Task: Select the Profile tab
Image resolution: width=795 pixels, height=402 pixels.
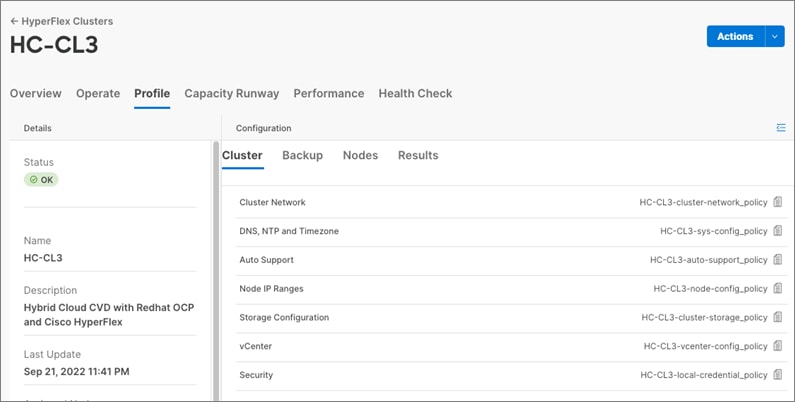Action: (152, 94)
